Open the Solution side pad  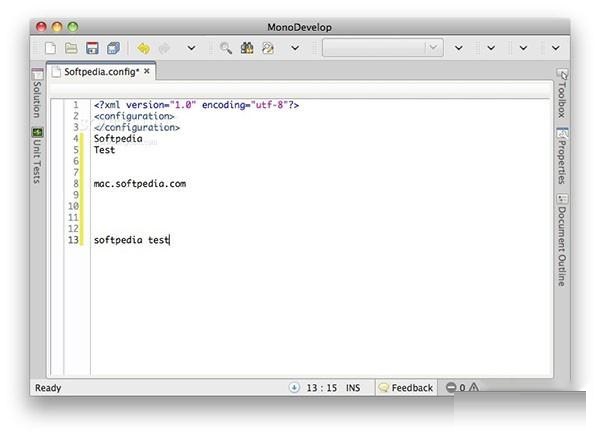[x=37, y=94]
